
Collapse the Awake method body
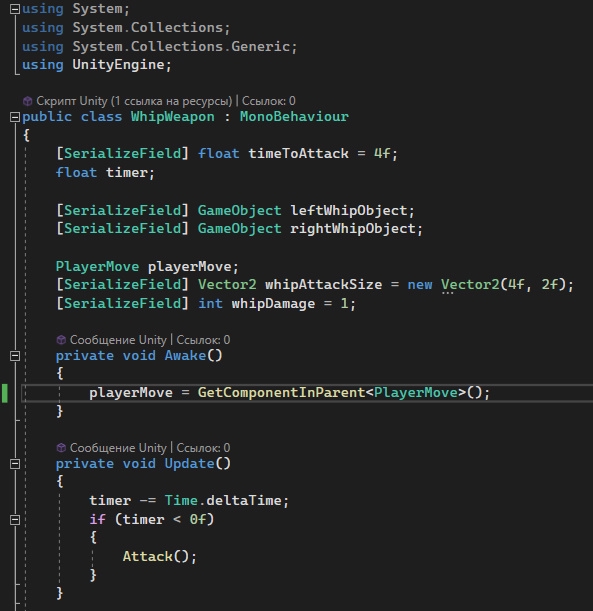click(15, 356)
